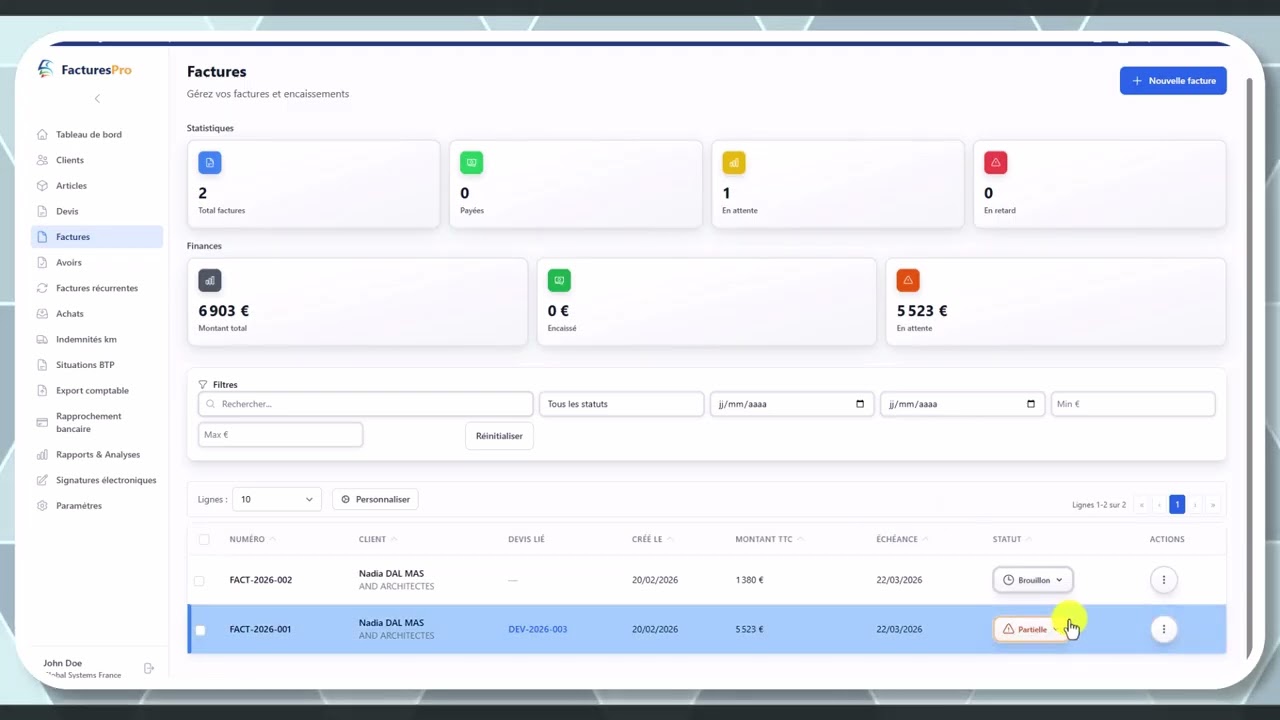This screenshot has width=1280, height=720.
Task: Sort by the MONTANT TTC column
Action: pos(769,539)
